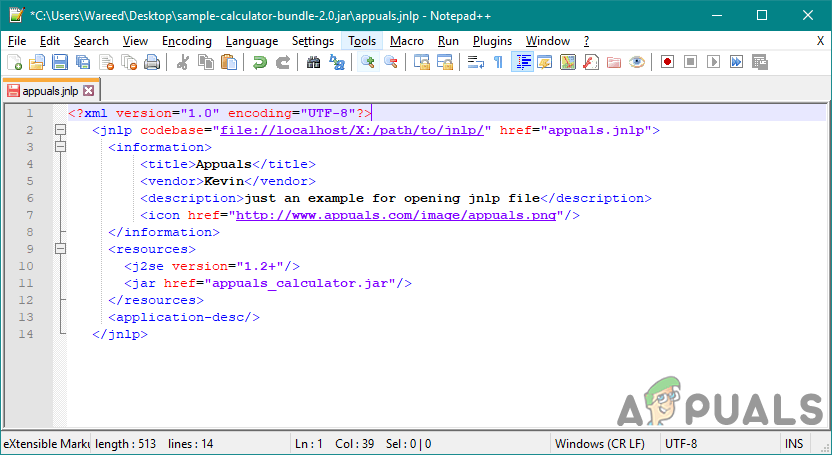Screen dimensions: 832x455
Task: Click the codebase file://localhost URL link
Action: tap(353, 130)
